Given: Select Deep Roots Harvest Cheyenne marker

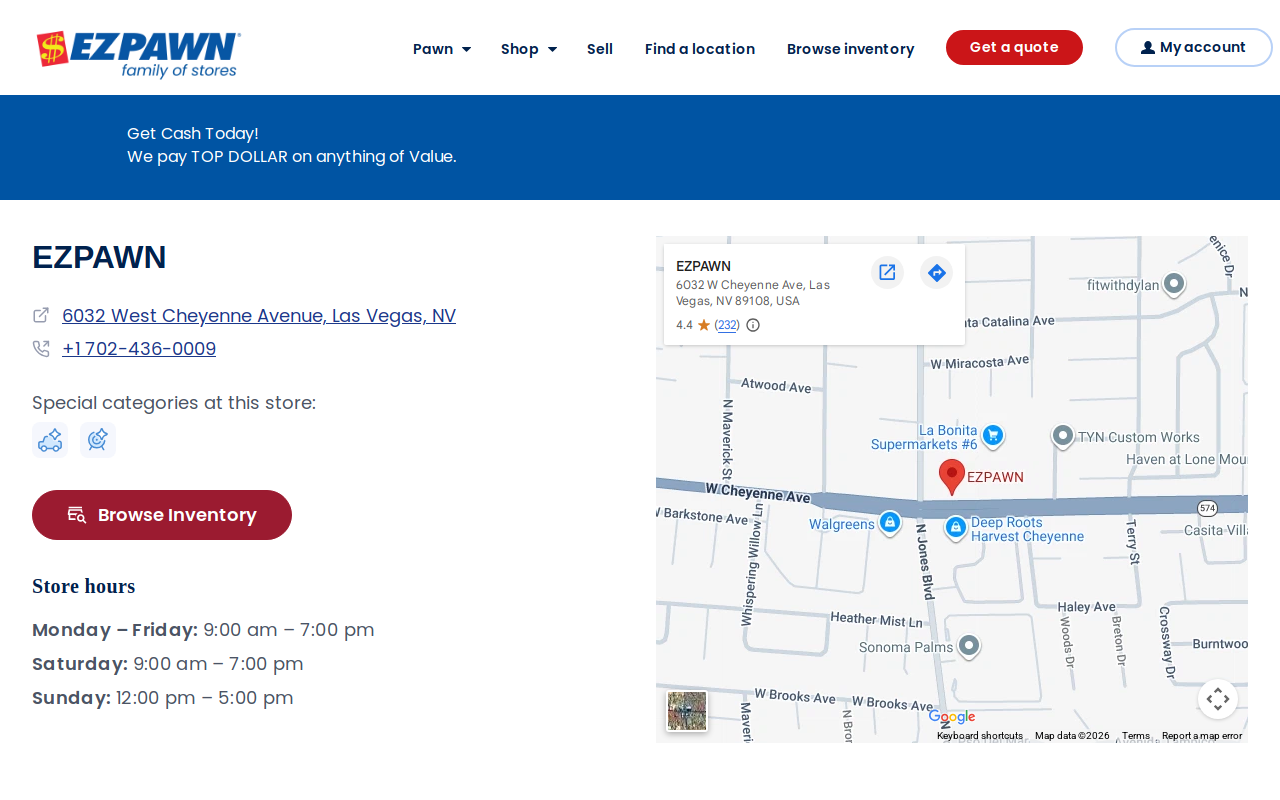Looking at the screenshot, I should [x=956, y=527].
